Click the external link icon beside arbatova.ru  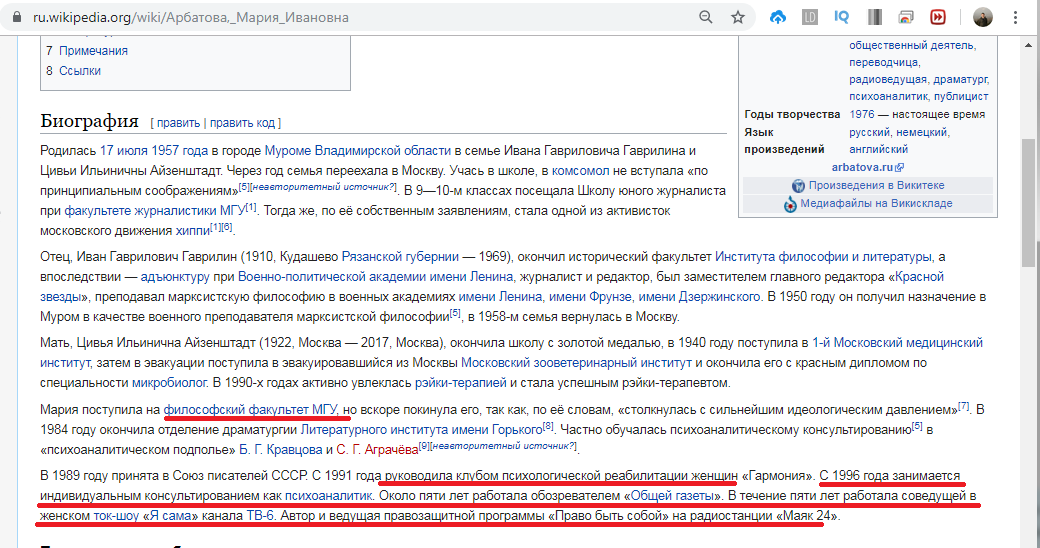[900, 168]
